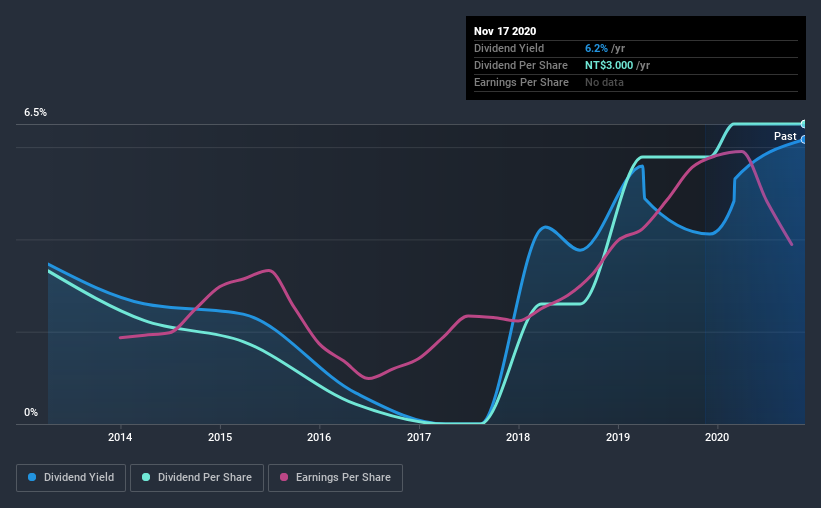Select the 2017 x-axis label
The width and height of the screenshot is (821, 508).
[419, 437]
